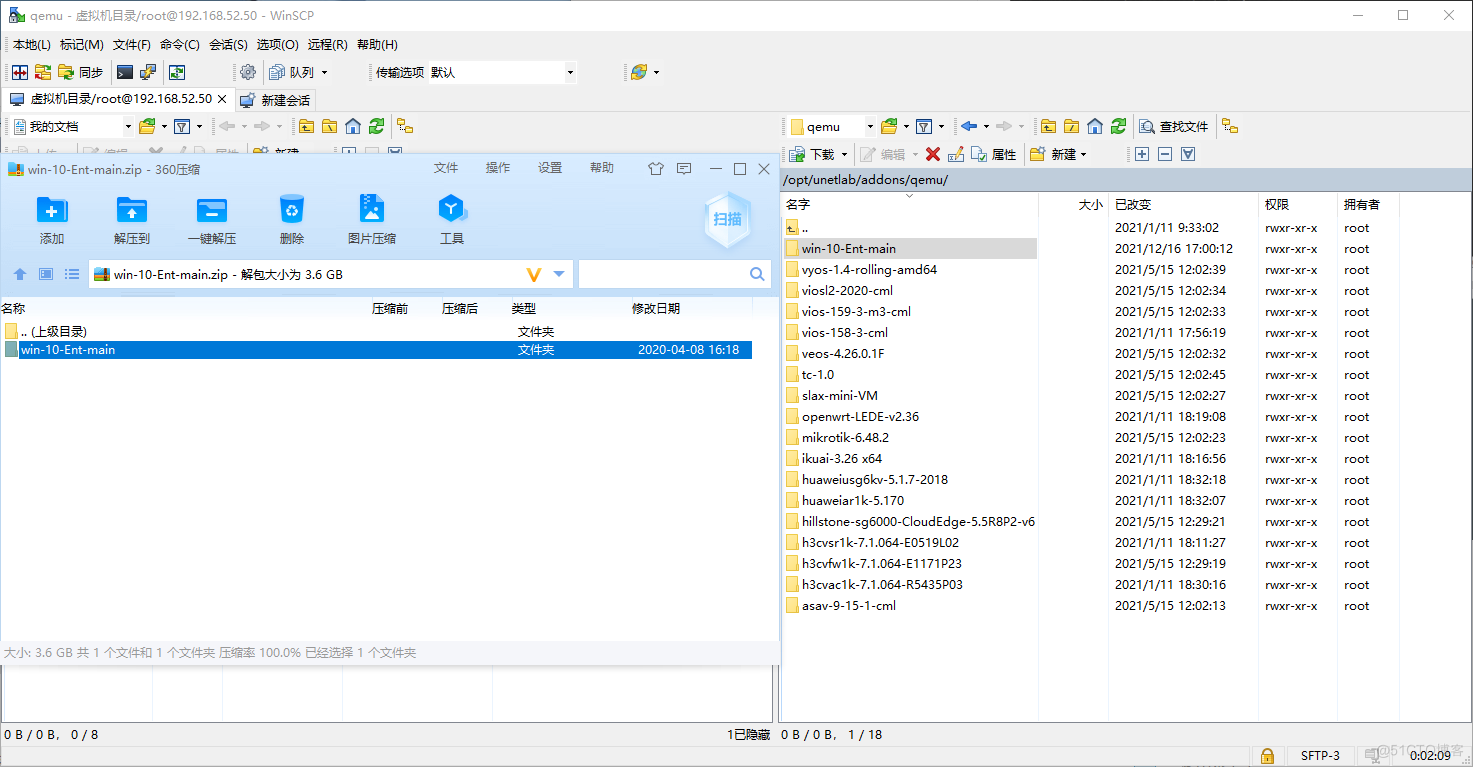
Task: Refresh the remote panel
Action: tap(1118, 126)
